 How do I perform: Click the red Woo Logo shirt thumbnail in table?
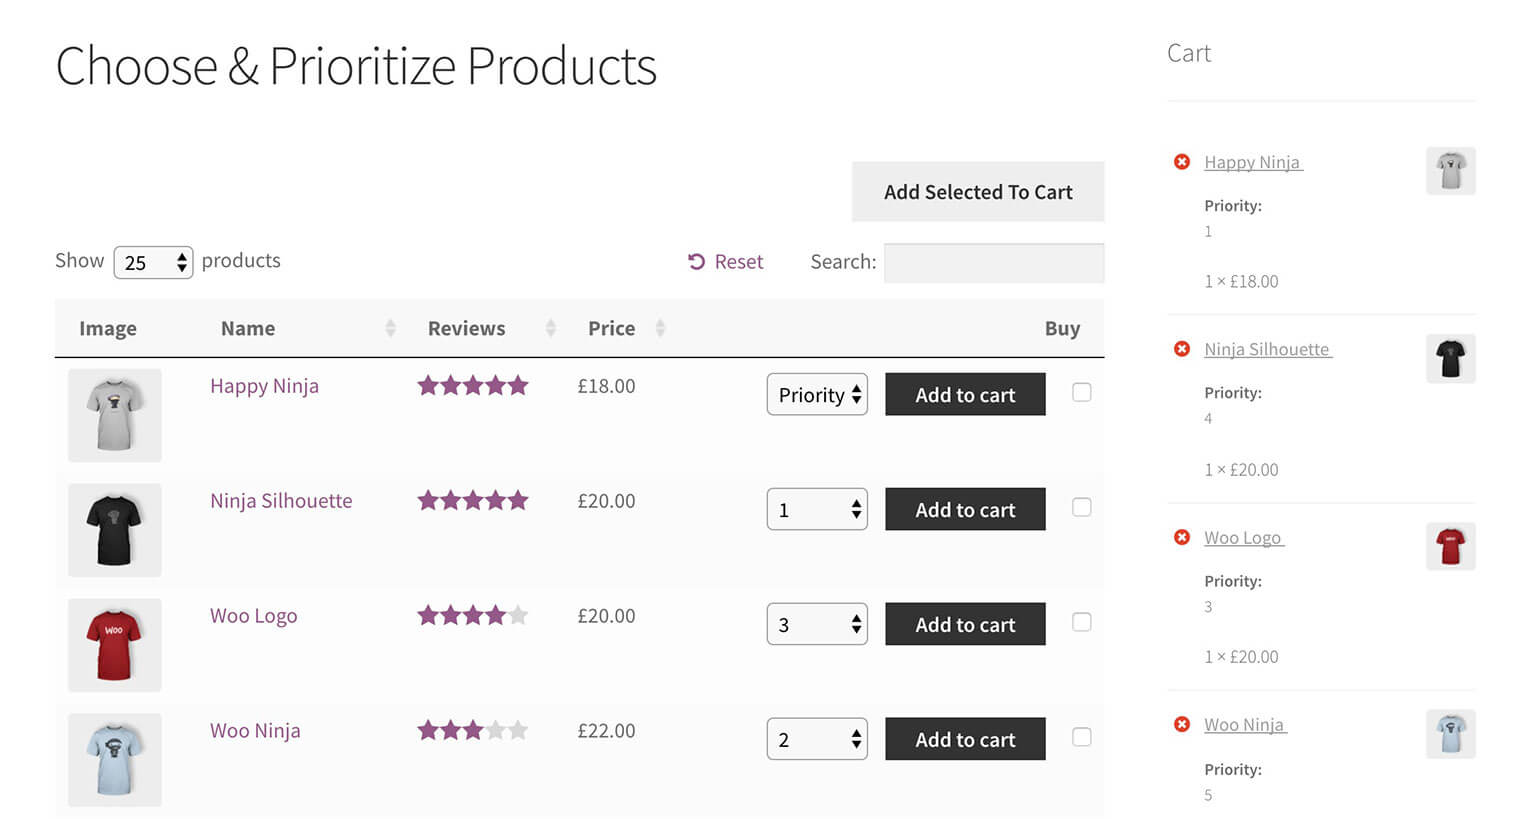(x=115, y=645)
